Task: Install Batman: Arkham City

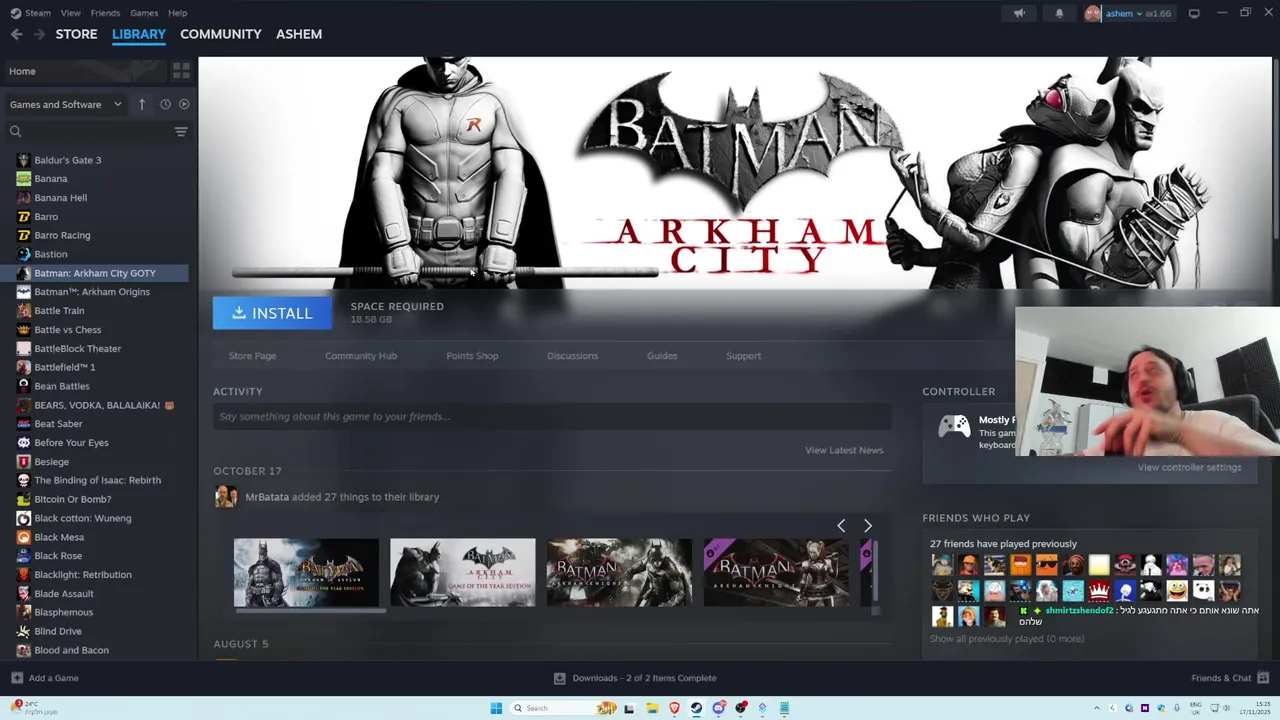Action: [272, 313]
